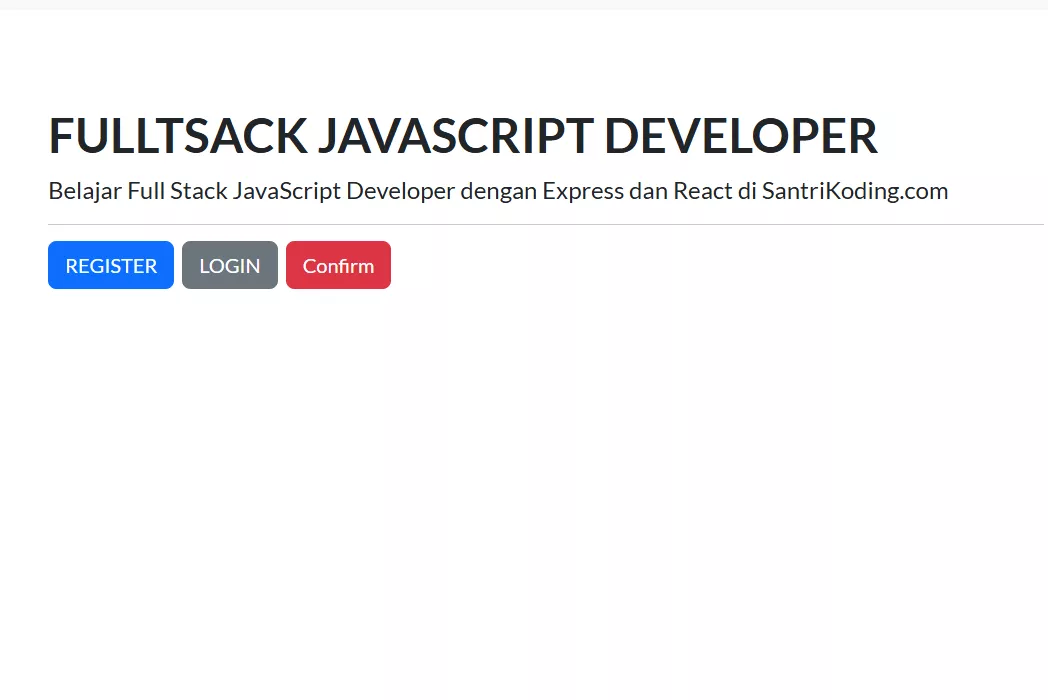1048x700 pixels.
Task: Click the SantriKoding.com text in subtitle
Action: 855,191
